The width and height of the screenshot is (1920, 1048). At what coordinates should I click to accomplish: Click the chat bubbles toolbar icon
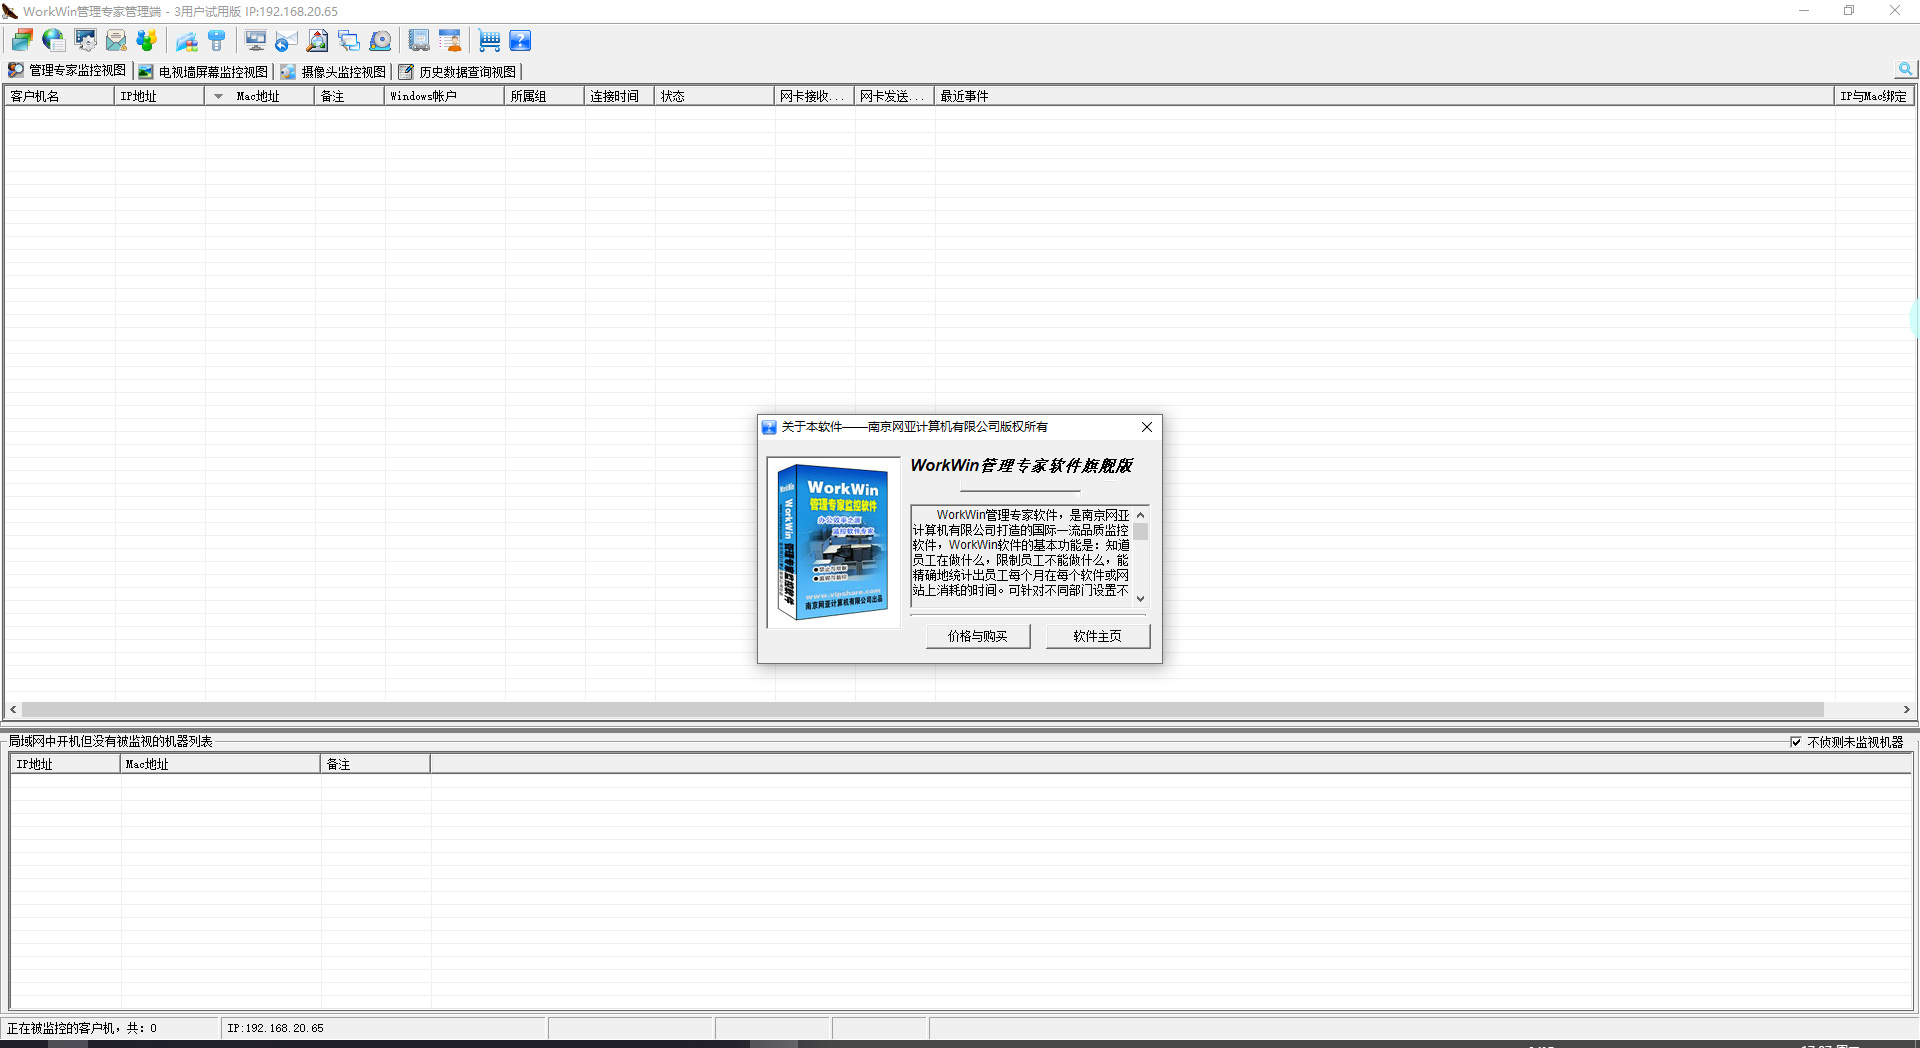349,40
